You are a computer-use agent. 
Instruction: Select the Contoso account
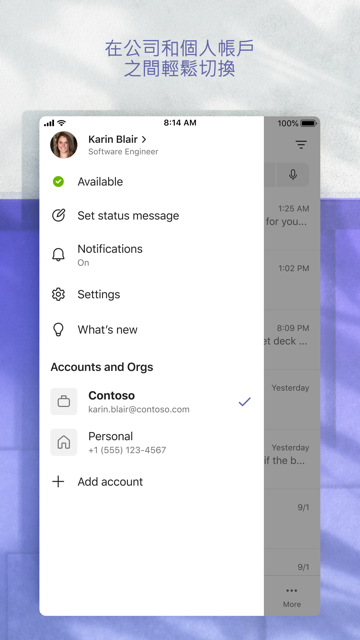click(x=151, y=401)
